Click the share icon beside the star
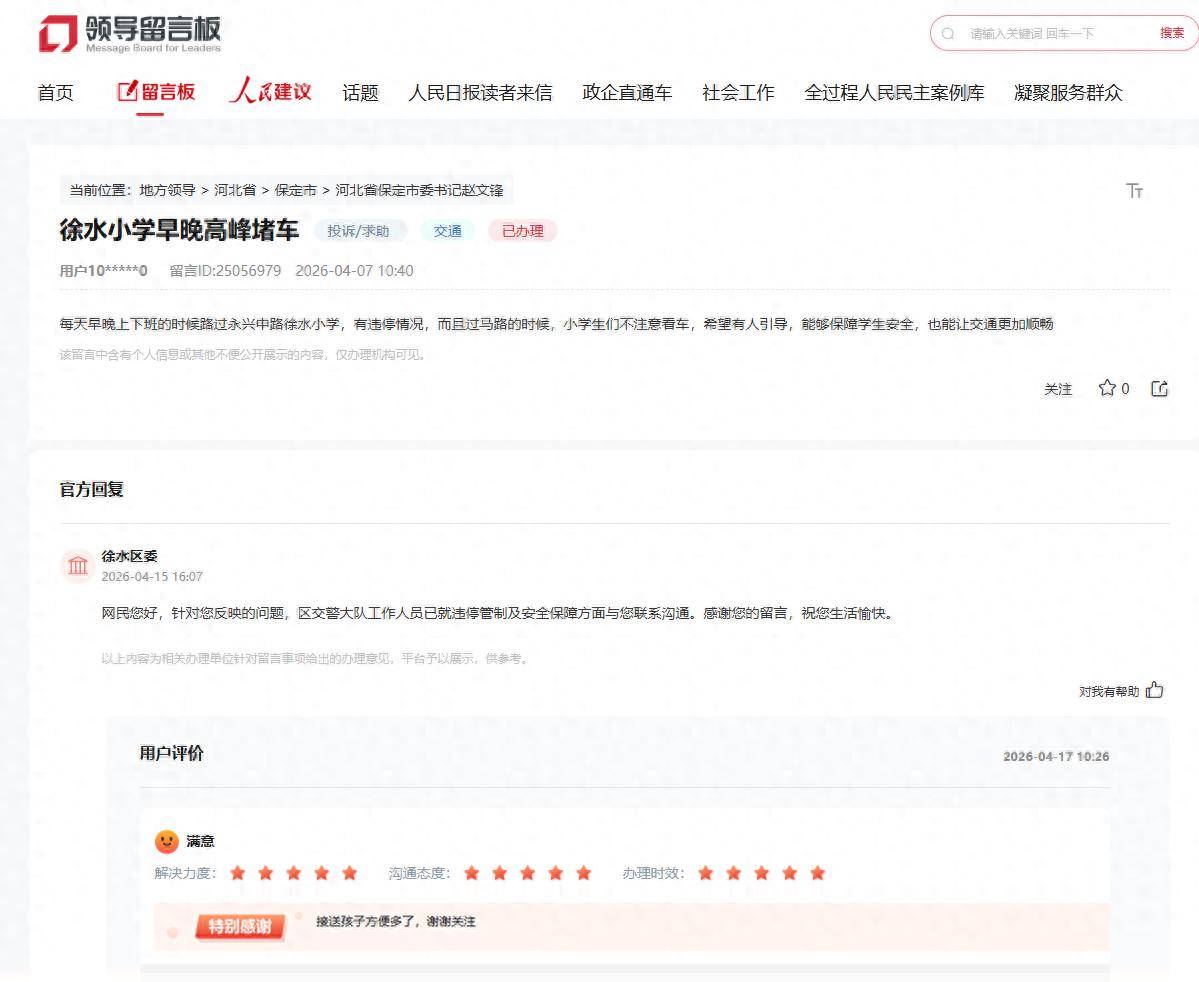 [x=1159, y=388]
